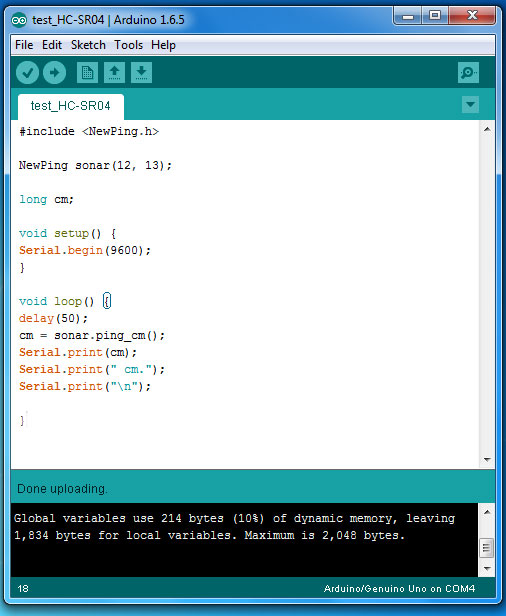
Task: Open the Serial Monitor magnifier icon
Action: point(468,73)
